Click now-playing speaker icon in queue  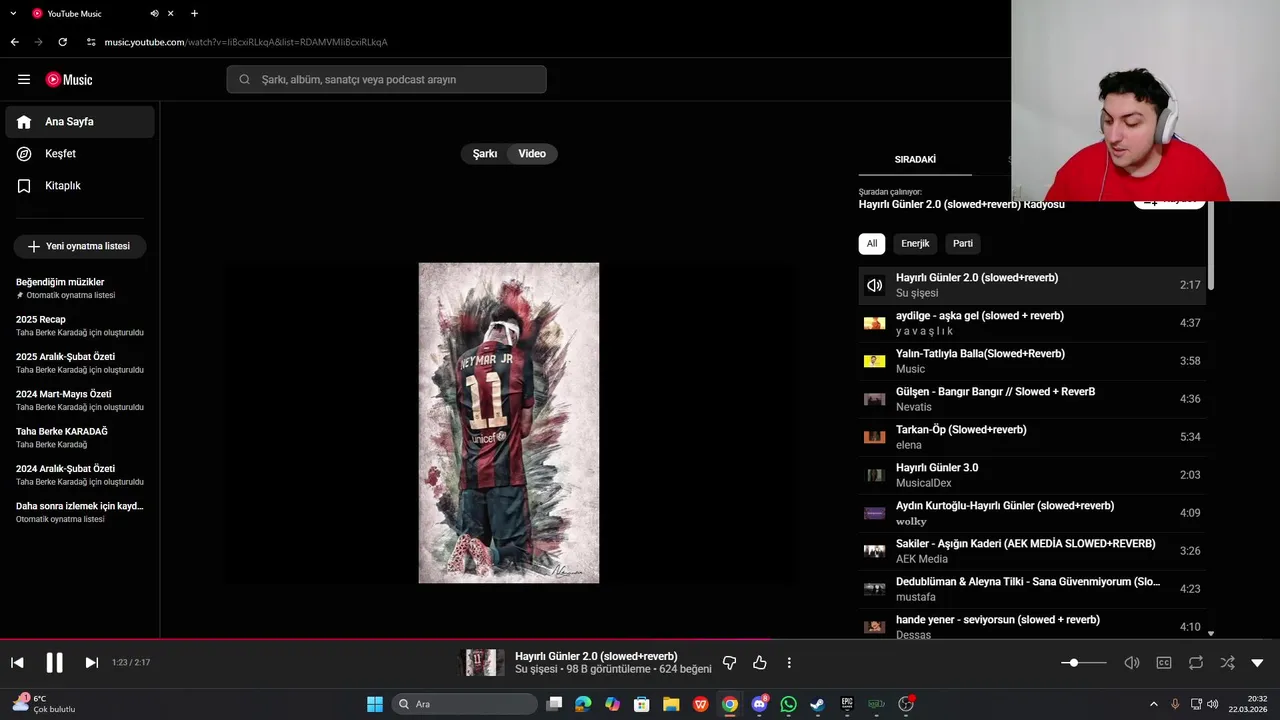point(875,285)
